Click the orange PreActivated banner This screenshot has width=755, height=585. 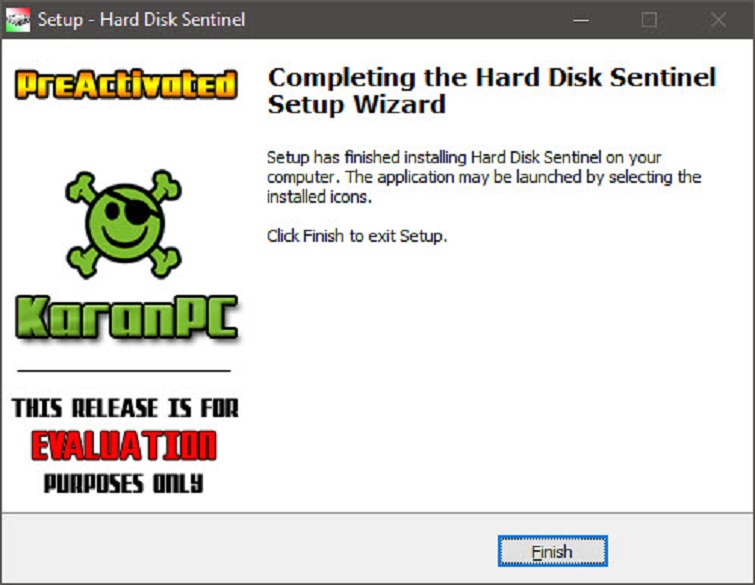pos(126,84)
